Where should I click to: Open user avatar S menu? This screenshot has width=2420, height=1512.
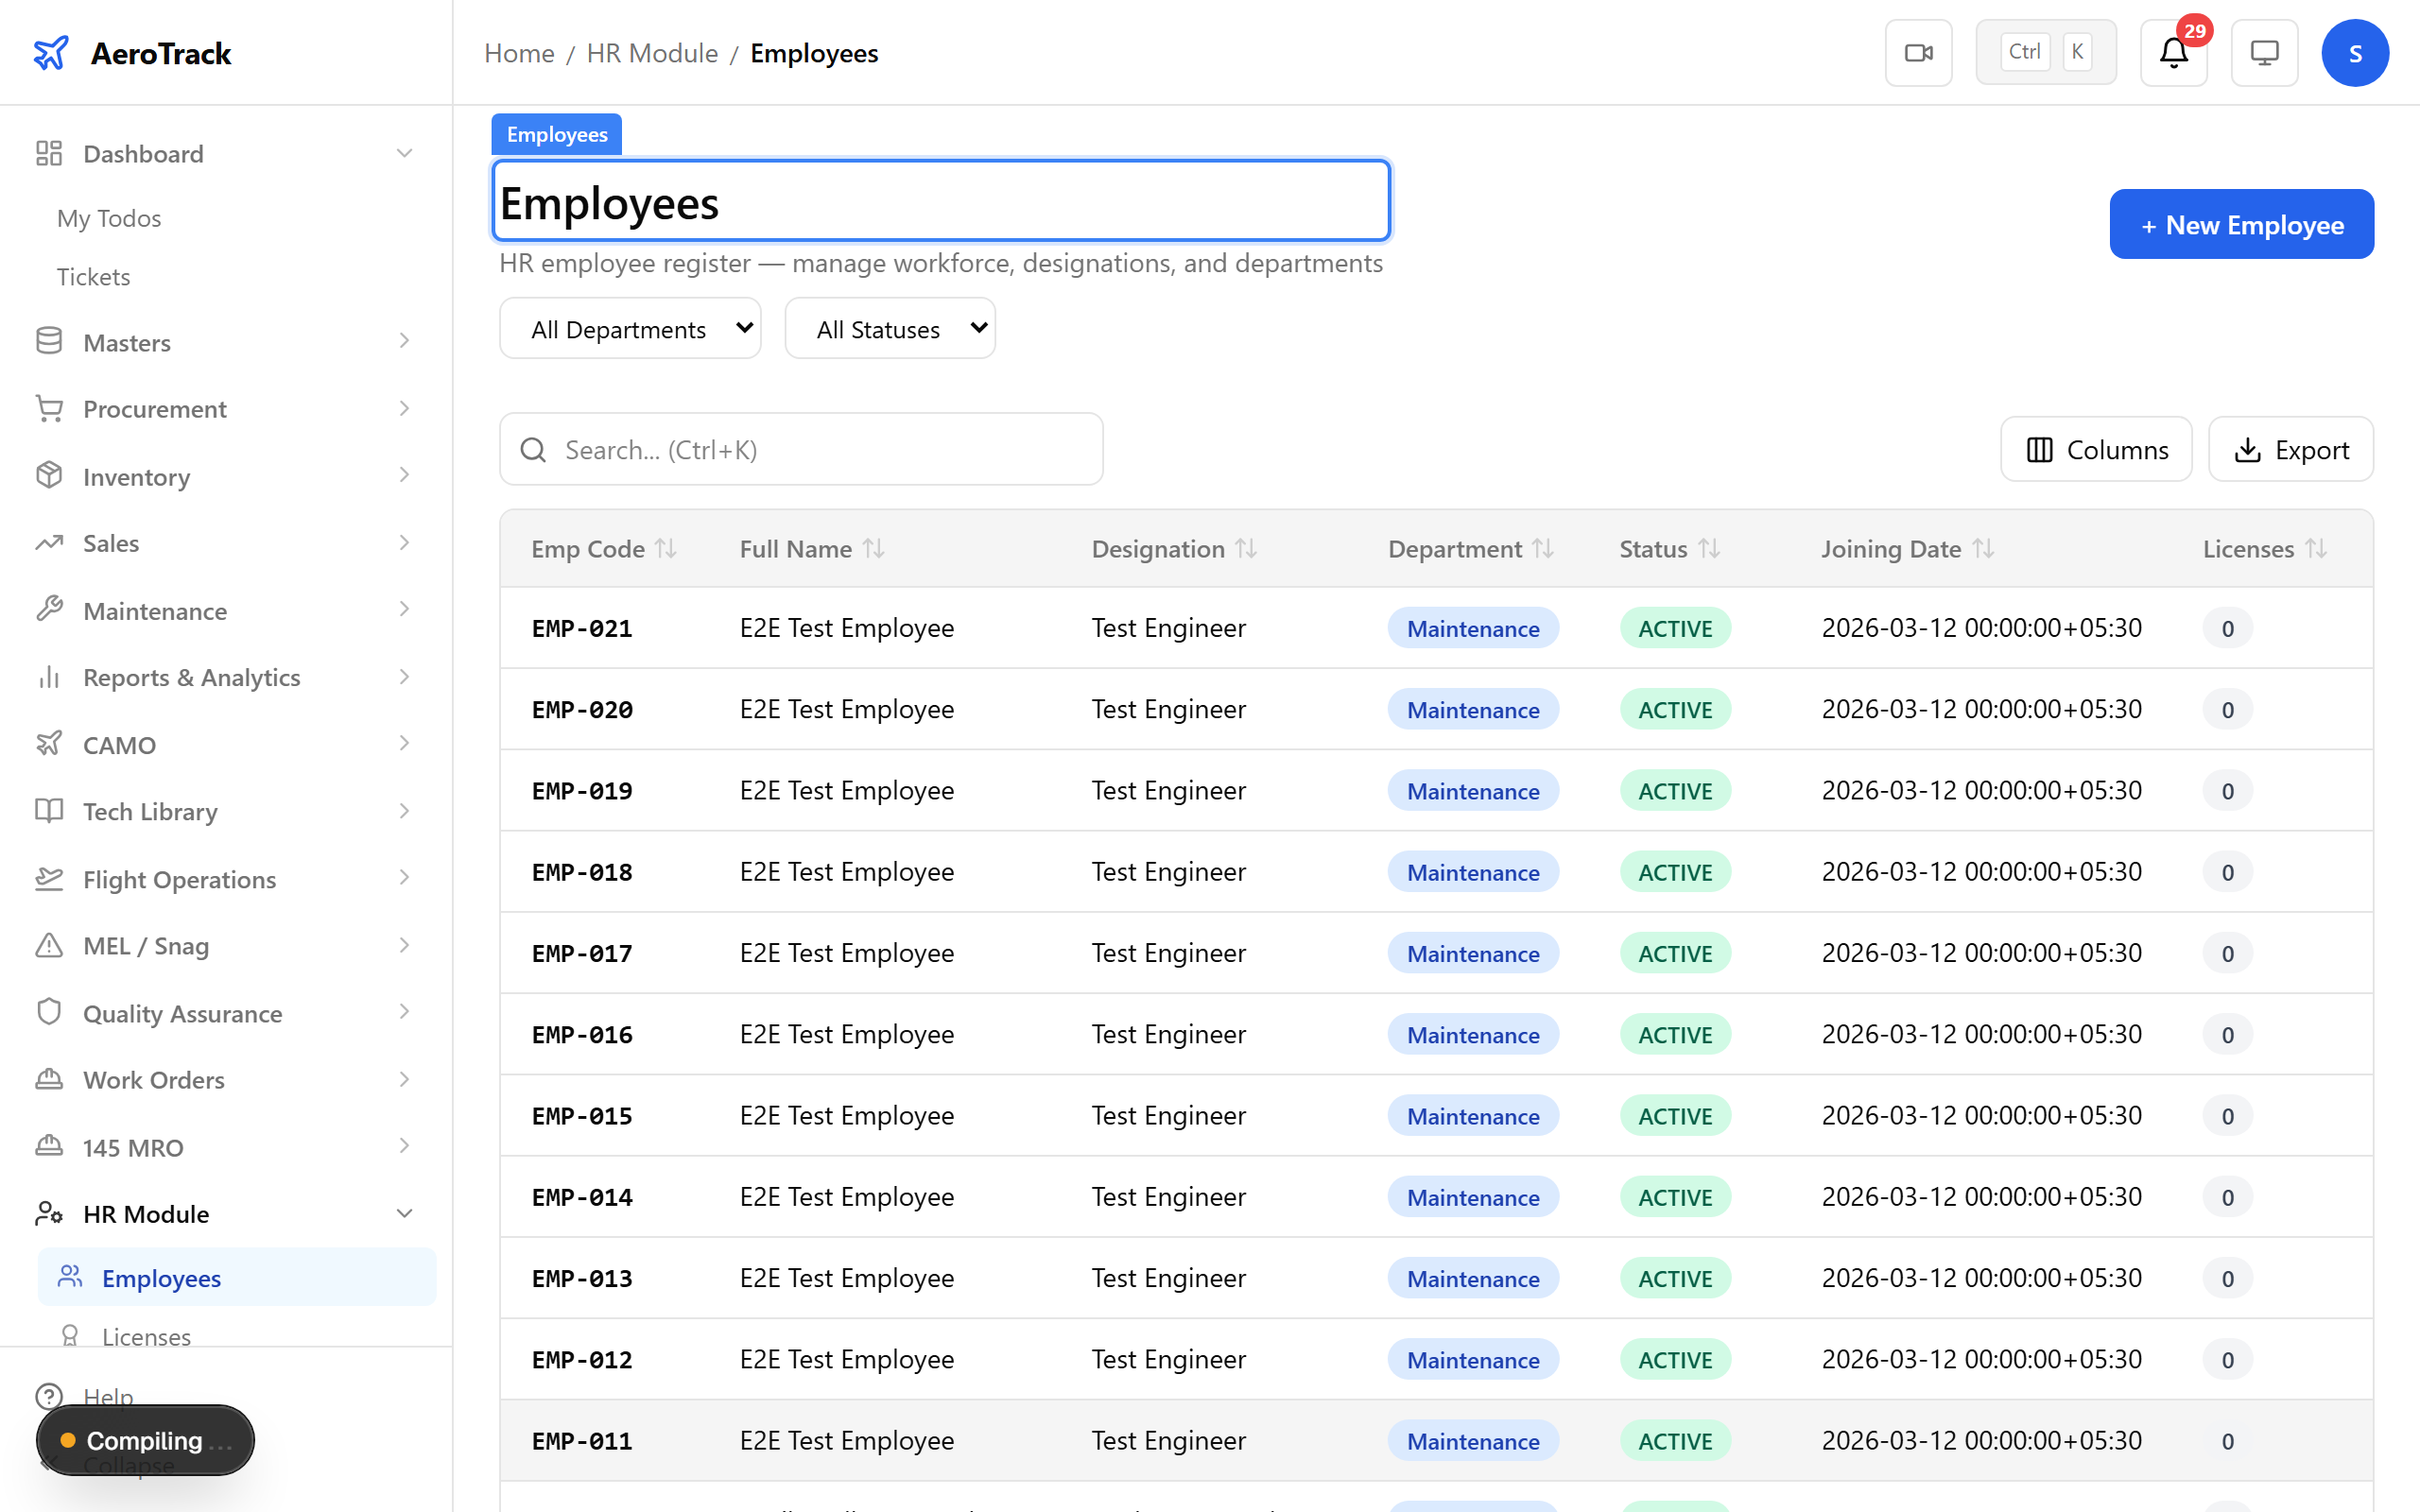pyautogui.click(x=2354, y=53)
